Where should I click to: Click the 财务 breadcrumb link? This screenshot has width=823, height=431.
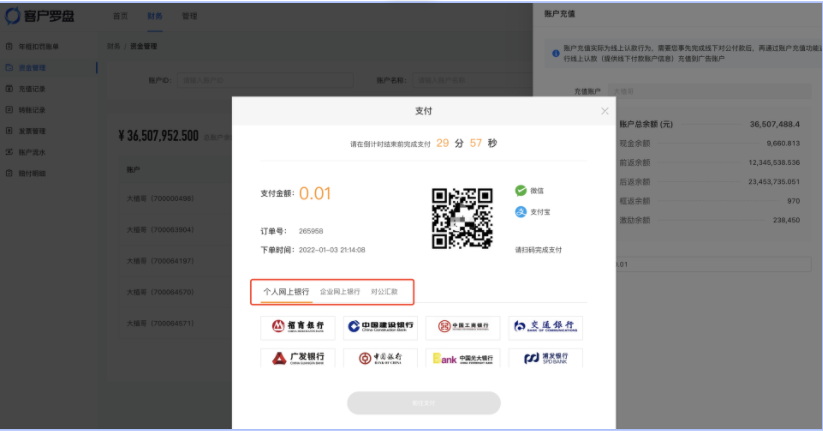[113, 46]
